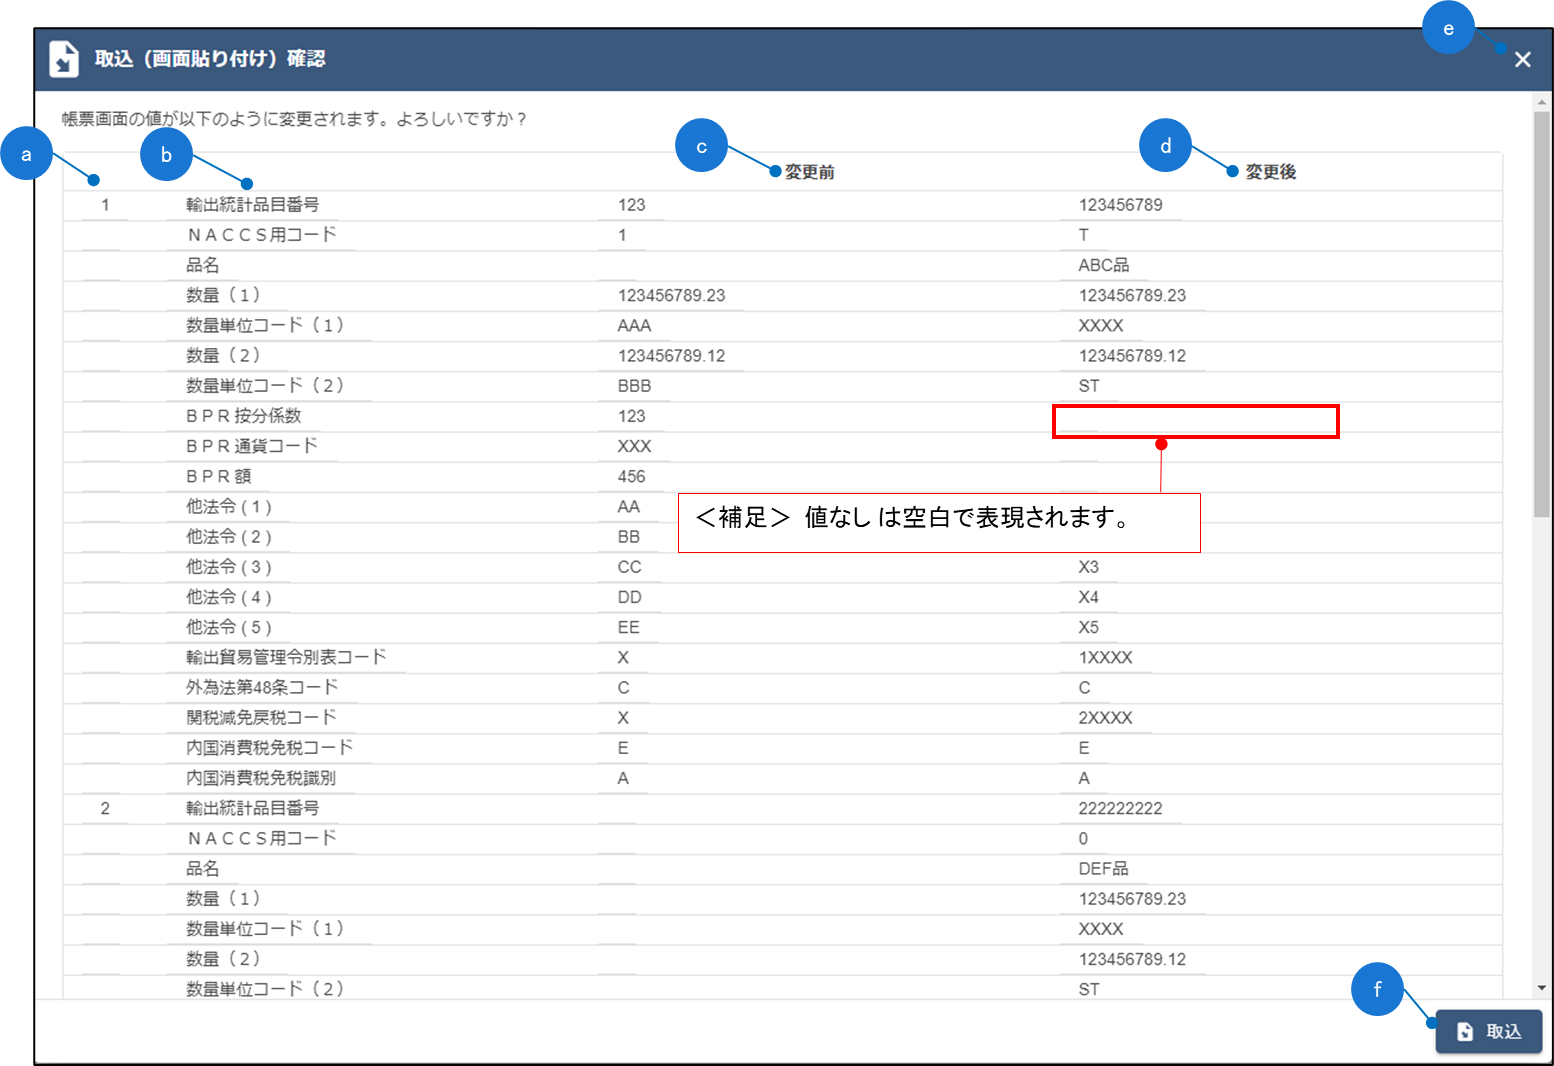
Task: Click the 品名 label in first item
Action: click(202, 265)
